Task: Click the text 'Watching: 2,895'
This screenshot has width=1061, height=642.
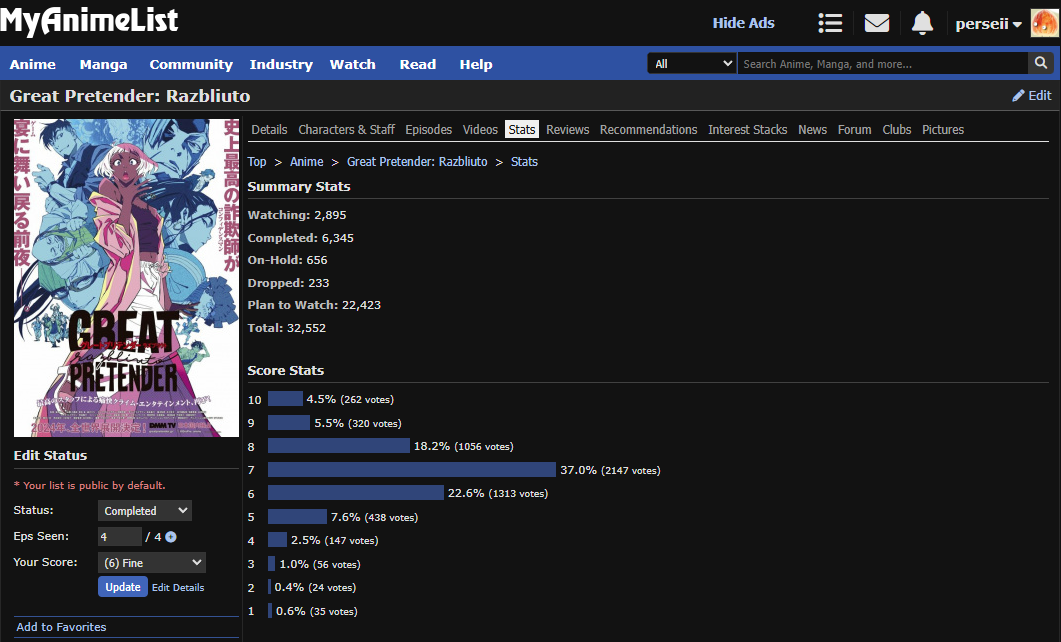Action: (x=297, y=215)
